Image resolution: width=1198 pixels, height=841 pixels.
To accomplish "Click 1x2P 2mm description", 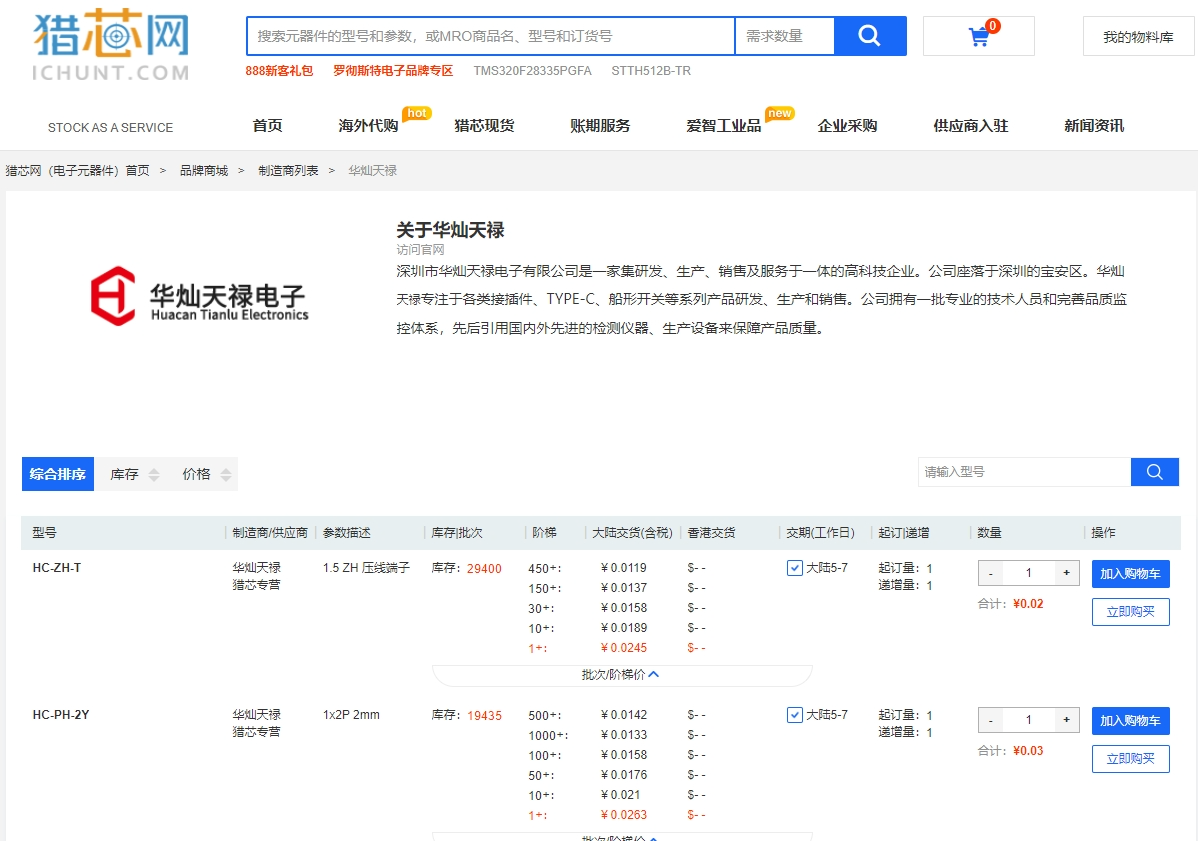I will [351, 715].
